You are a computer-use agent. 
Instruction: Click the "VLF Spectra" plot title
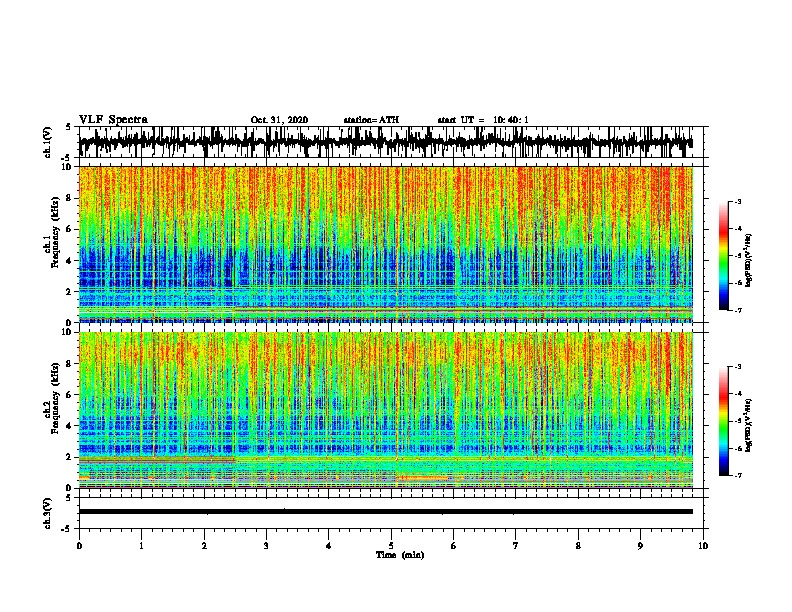click(113, 119)
